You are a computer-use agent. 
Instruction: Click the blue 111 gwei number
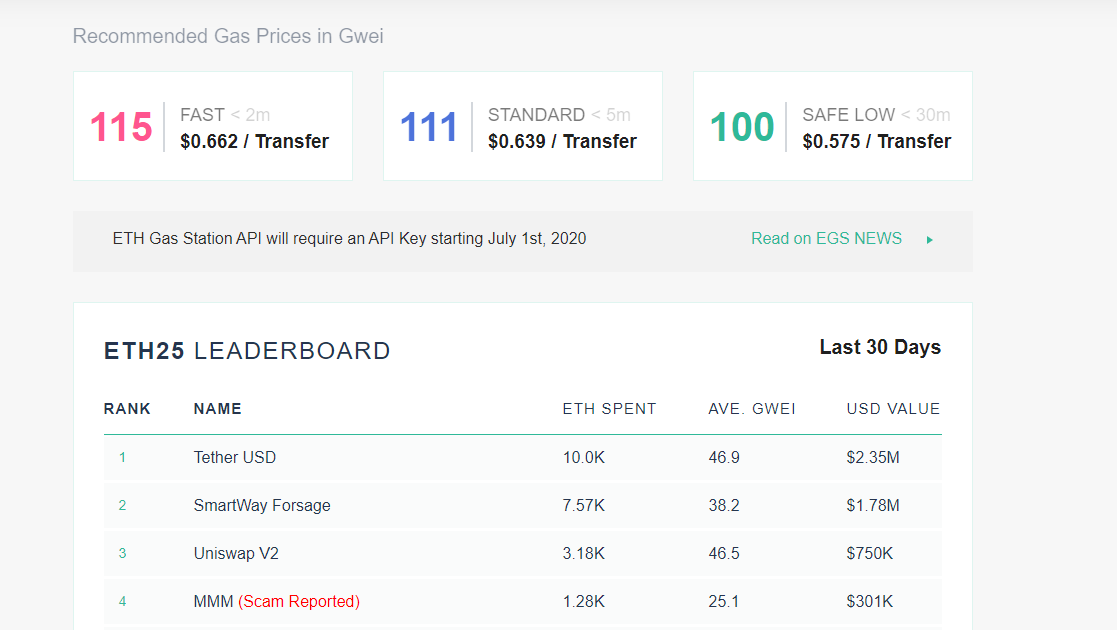click(x=429, y=127)
